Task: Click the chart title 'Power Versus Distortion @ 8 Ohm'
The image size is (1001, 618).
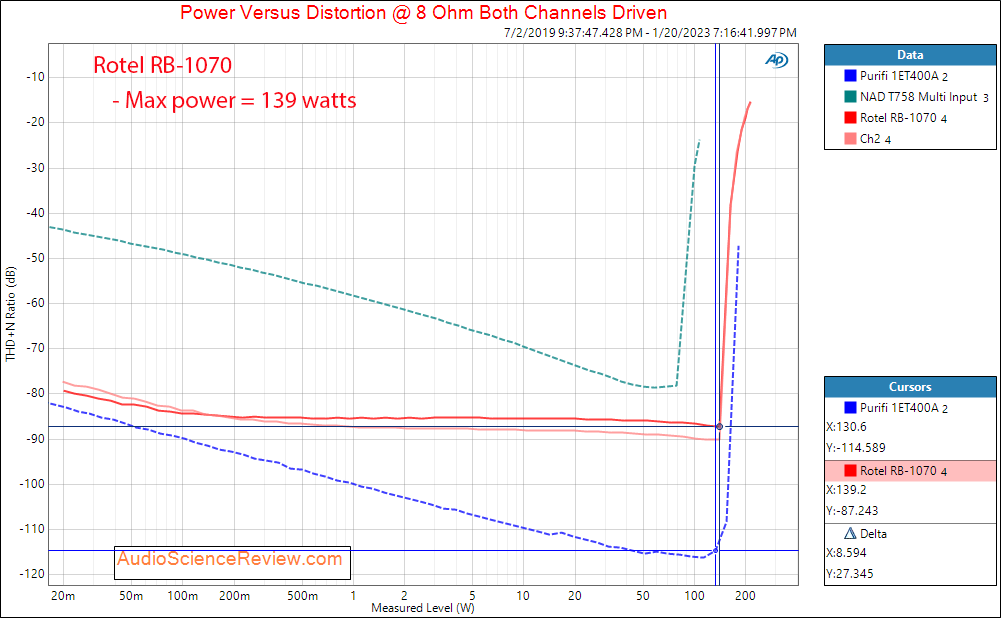Action: 424,13
